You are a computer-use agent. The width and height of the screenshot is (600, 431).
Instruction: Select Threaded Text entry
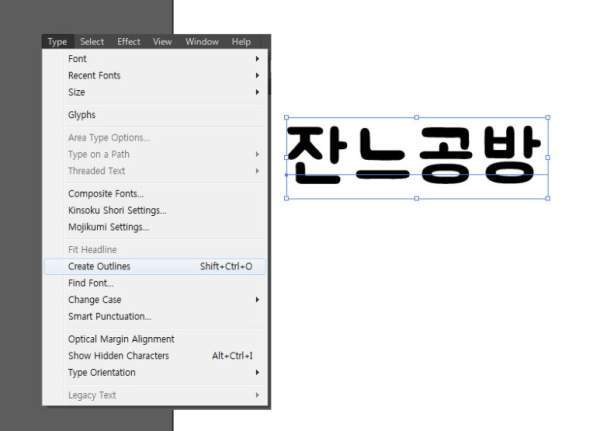155,171
